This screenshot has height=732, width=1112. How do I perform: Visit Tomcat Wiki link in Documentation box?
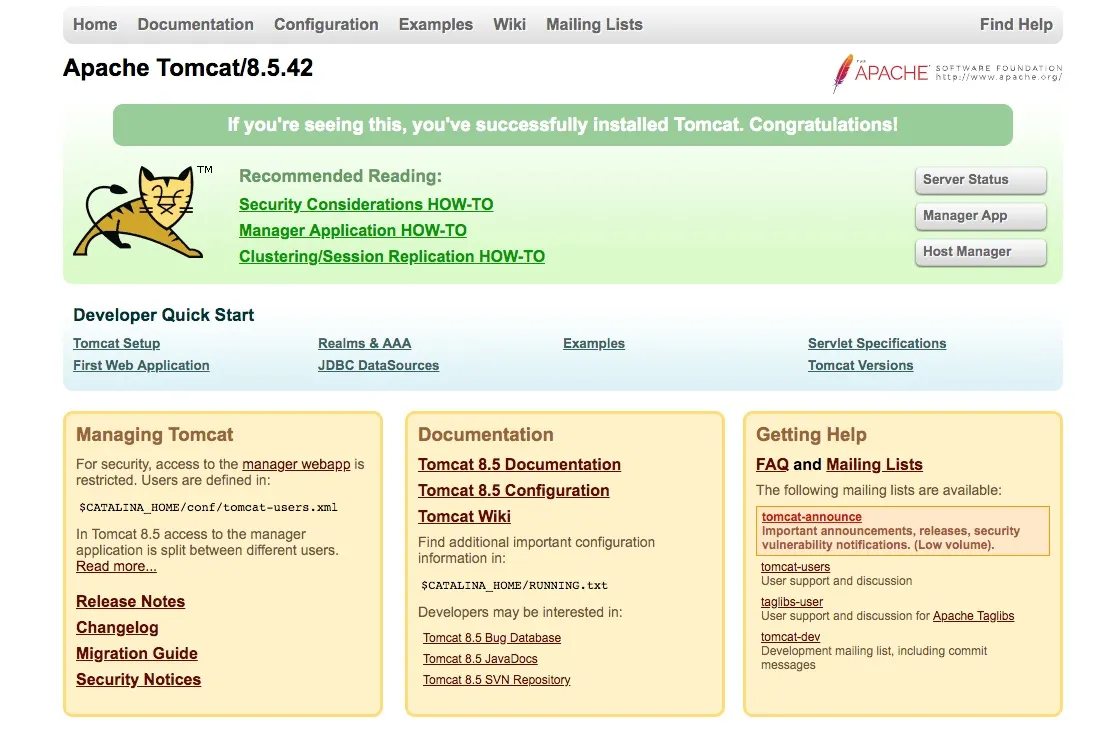(464, 516)
